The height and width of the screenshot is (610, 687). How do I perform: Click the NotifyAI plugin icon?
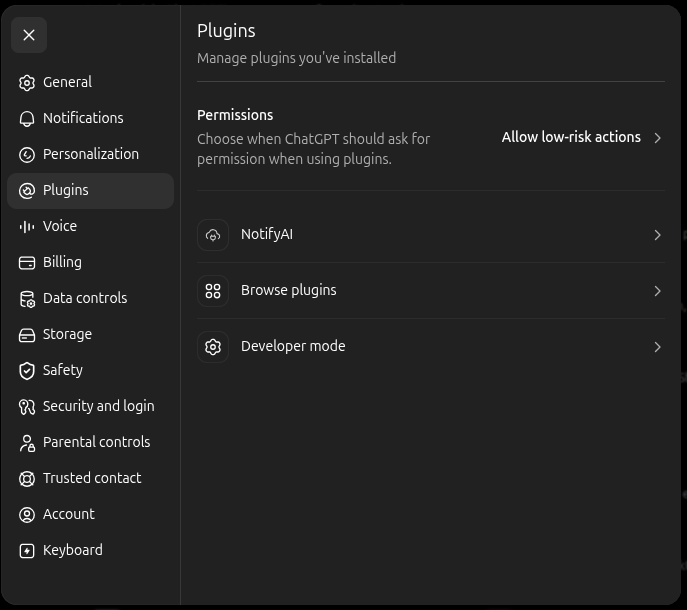coord(213,235)
